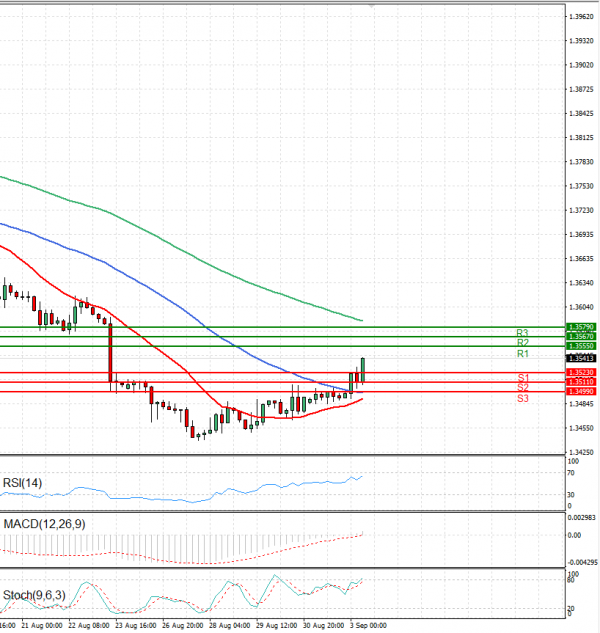The width and height of the screenshot is (600, 633).
Task: Click the latest green candlestick at 3 Sep
Action: (363, 370)
